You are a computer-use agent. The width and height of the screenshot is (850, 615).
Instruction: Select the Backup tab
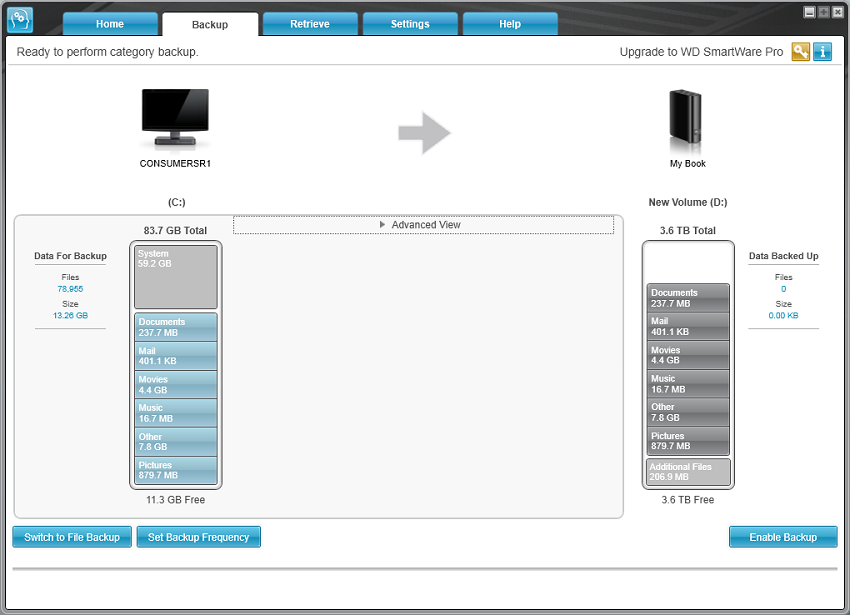[x=210, y=24]
